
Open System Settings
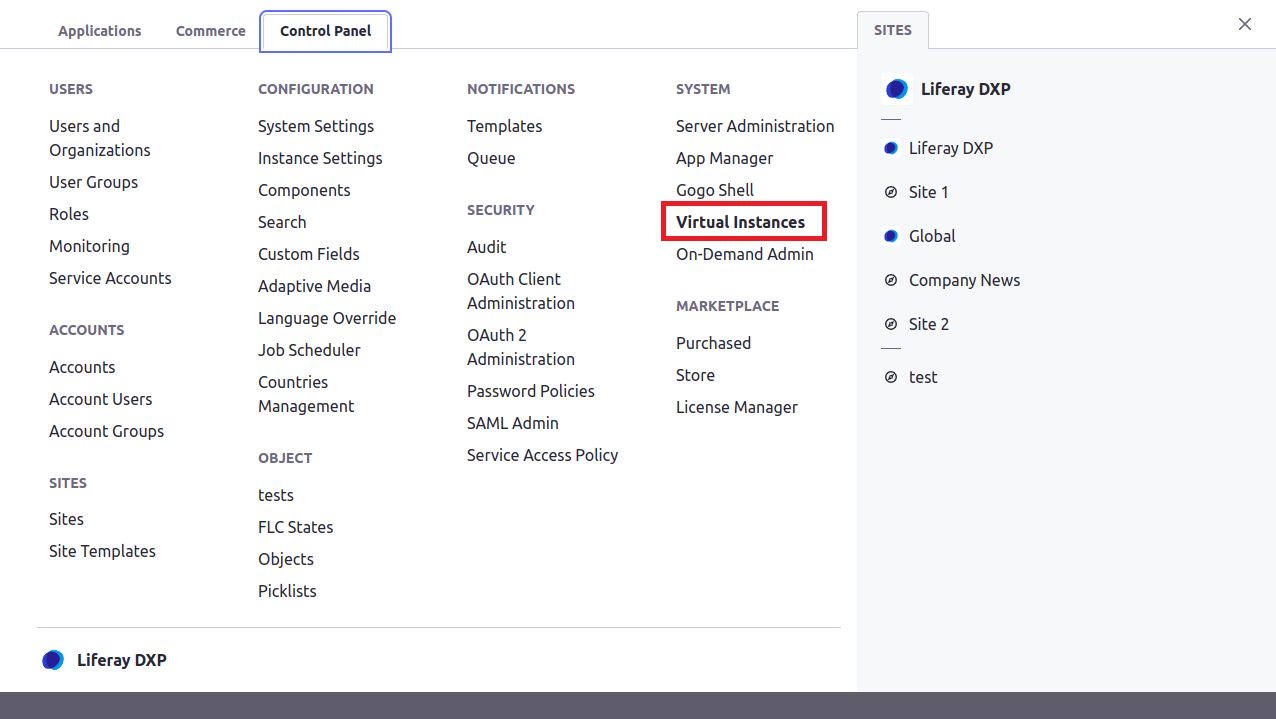[316, 126]
